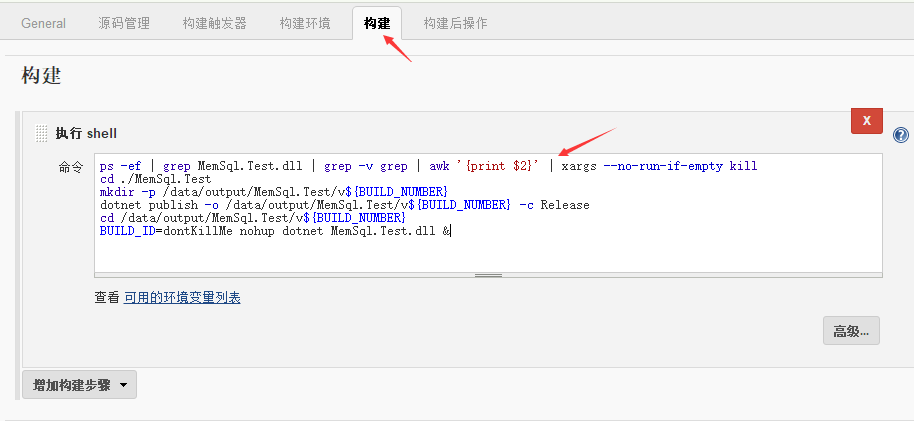Screen dimensions: 914x421
Task: Delete the 执行 shell build step
Action: [867, 121]
